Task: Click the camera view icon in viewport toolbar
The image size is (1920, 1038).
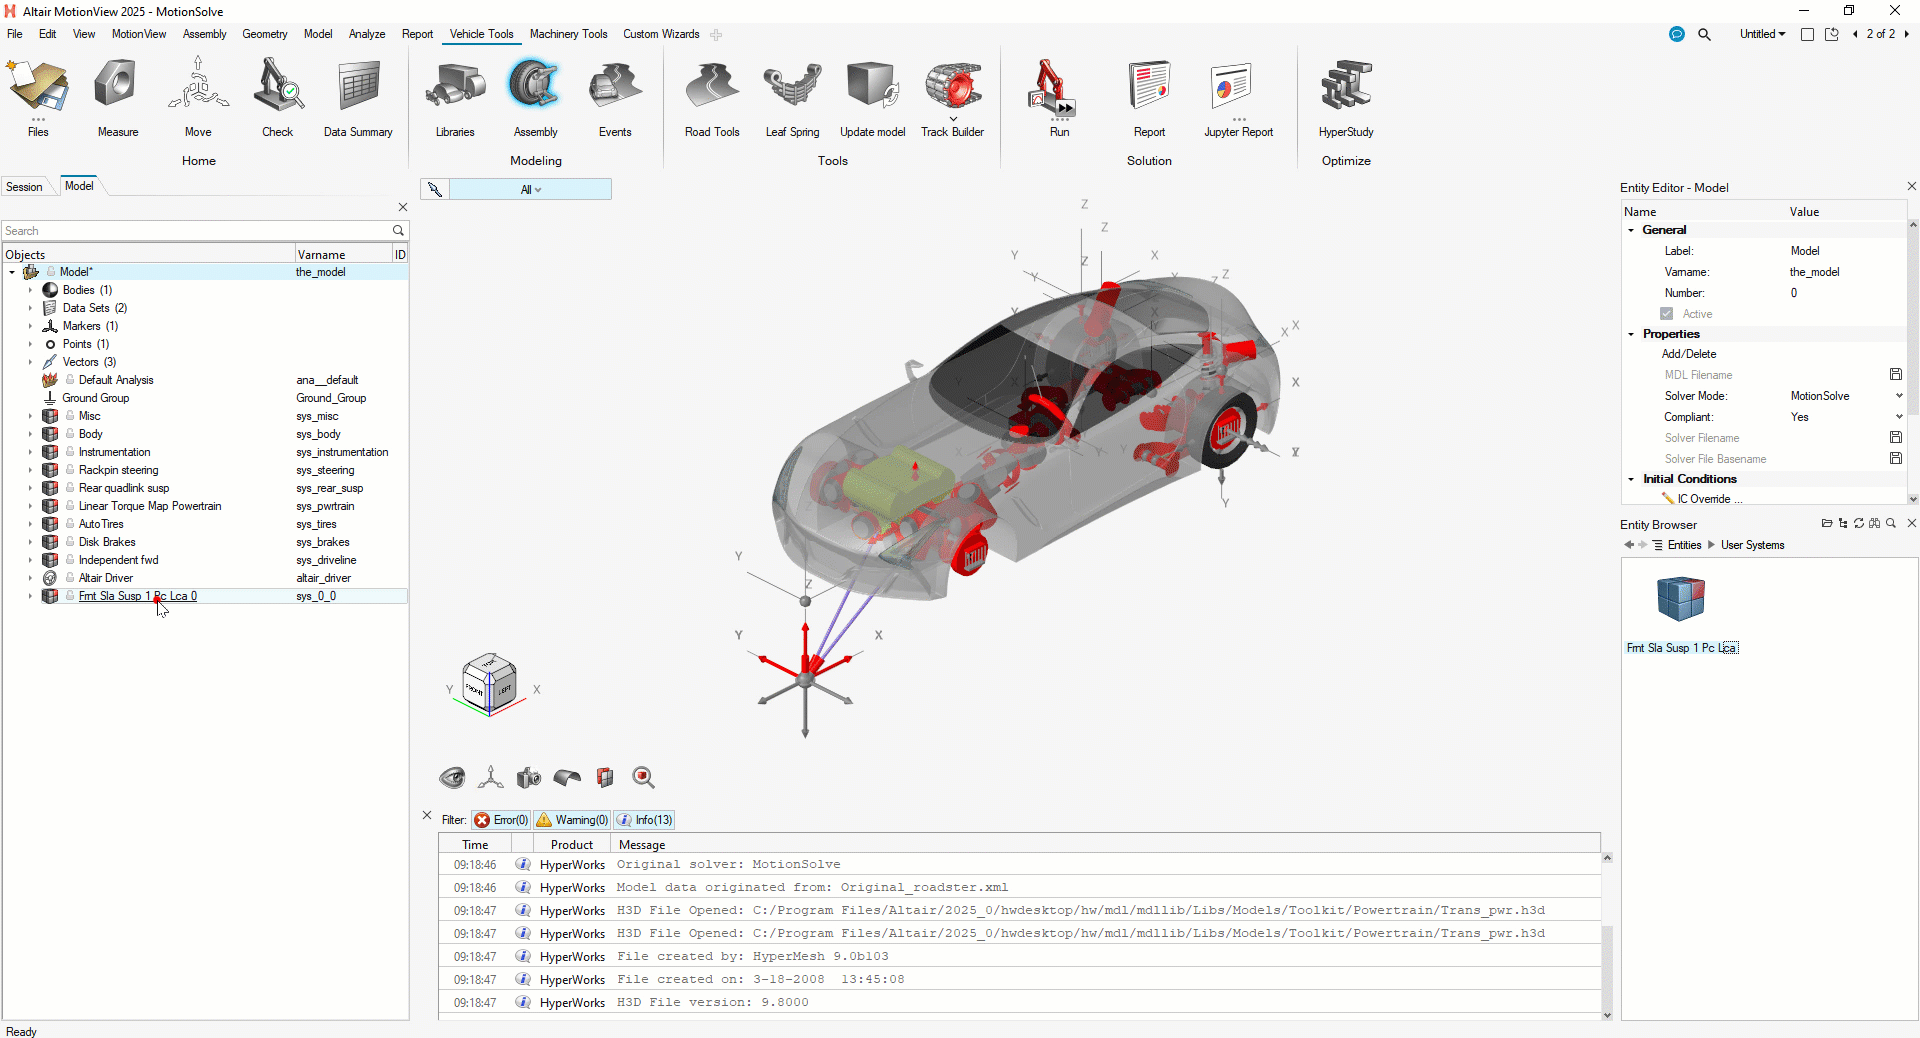Action: click(528, 777)
